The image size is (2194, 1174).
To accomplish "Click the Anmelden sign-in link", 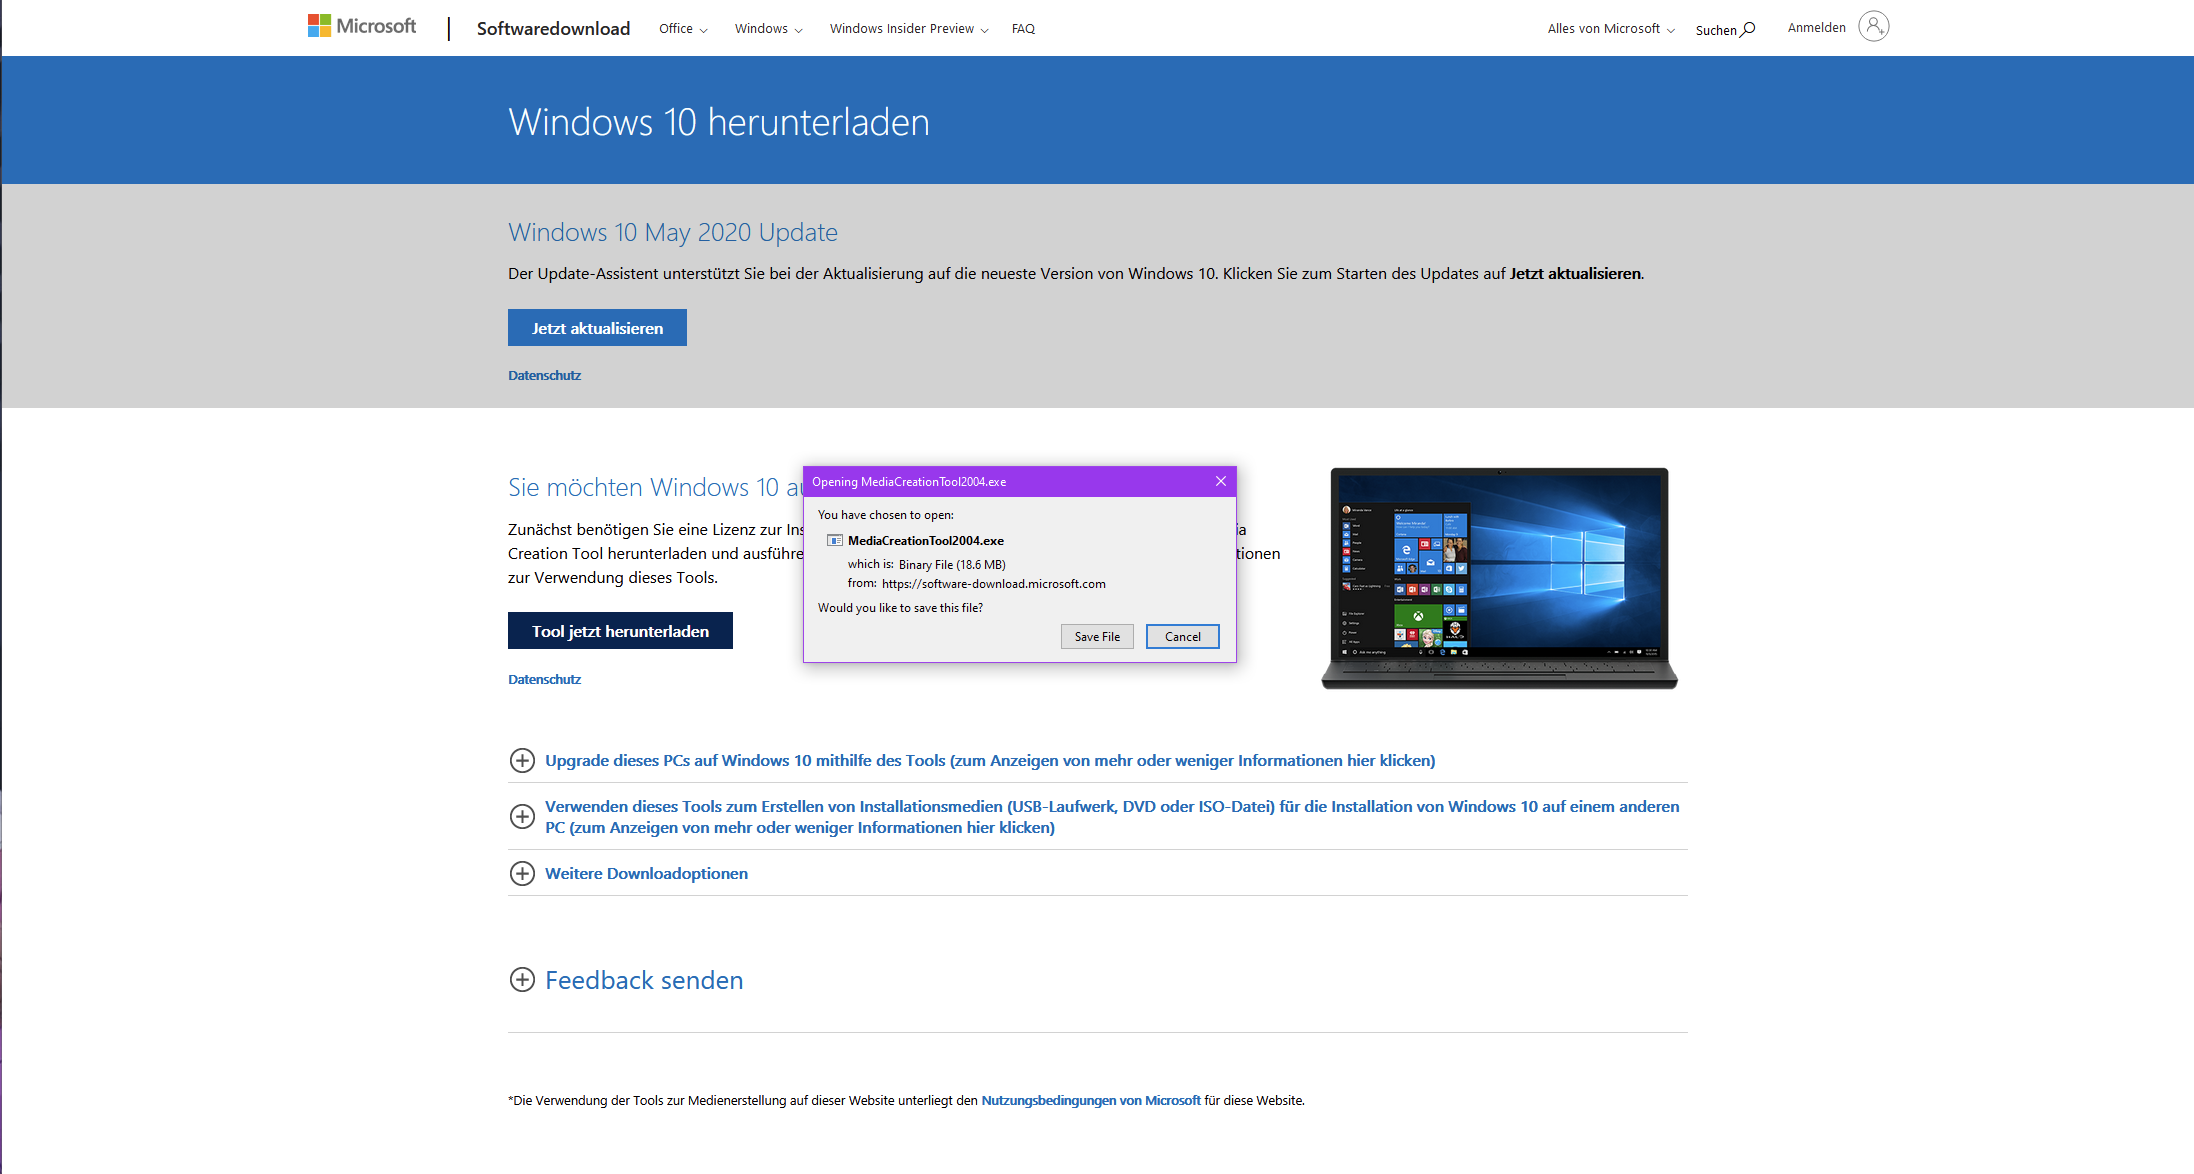I will click(1816, 27).
